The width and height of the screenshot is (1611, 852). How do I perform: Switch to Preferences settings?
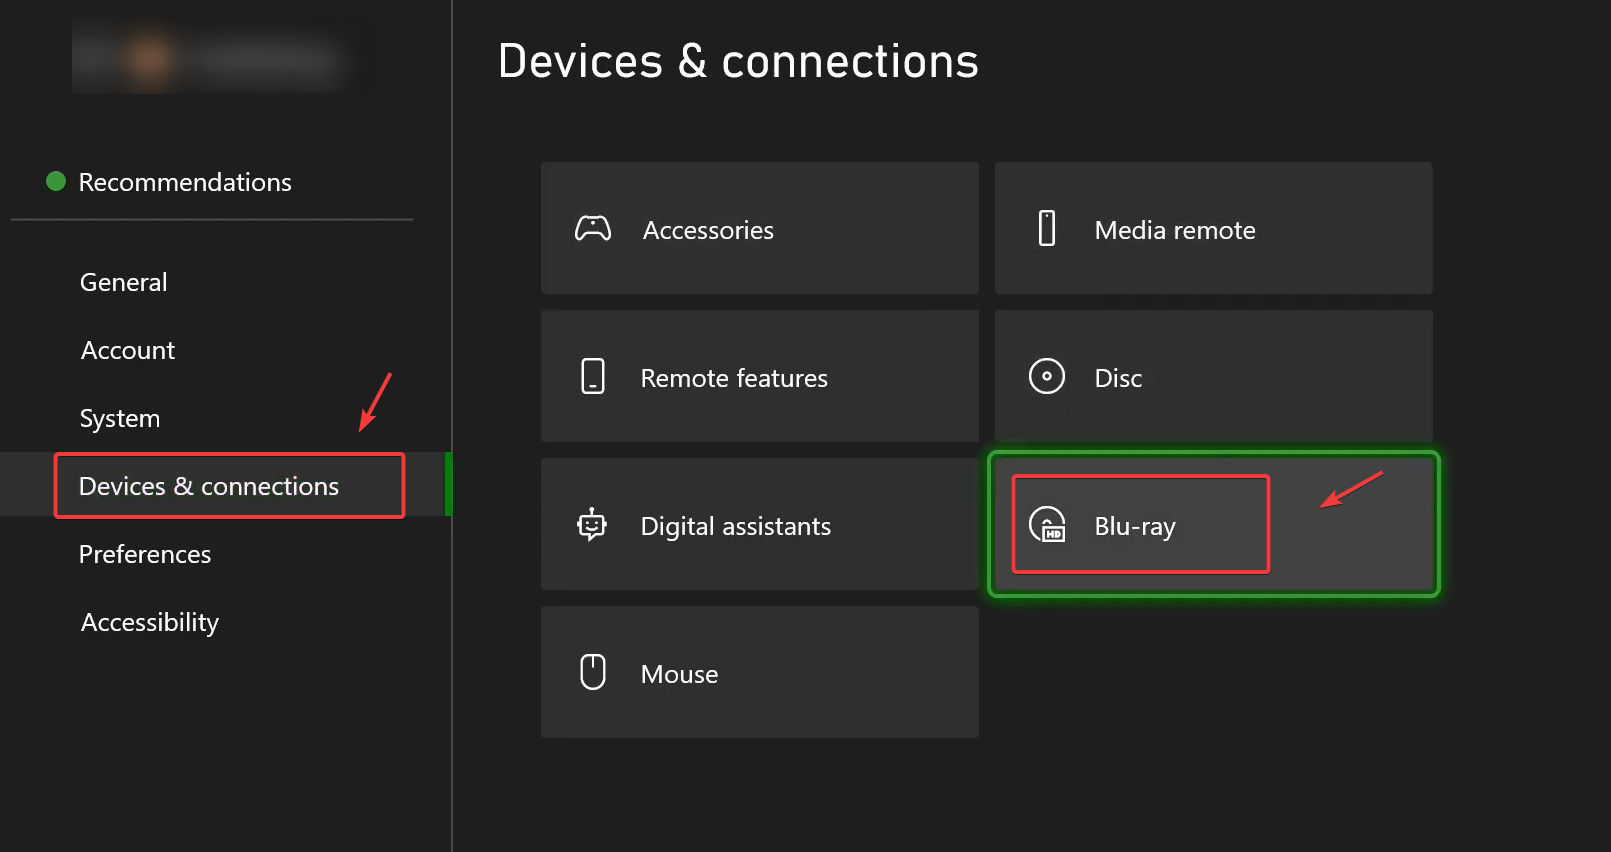145,554
